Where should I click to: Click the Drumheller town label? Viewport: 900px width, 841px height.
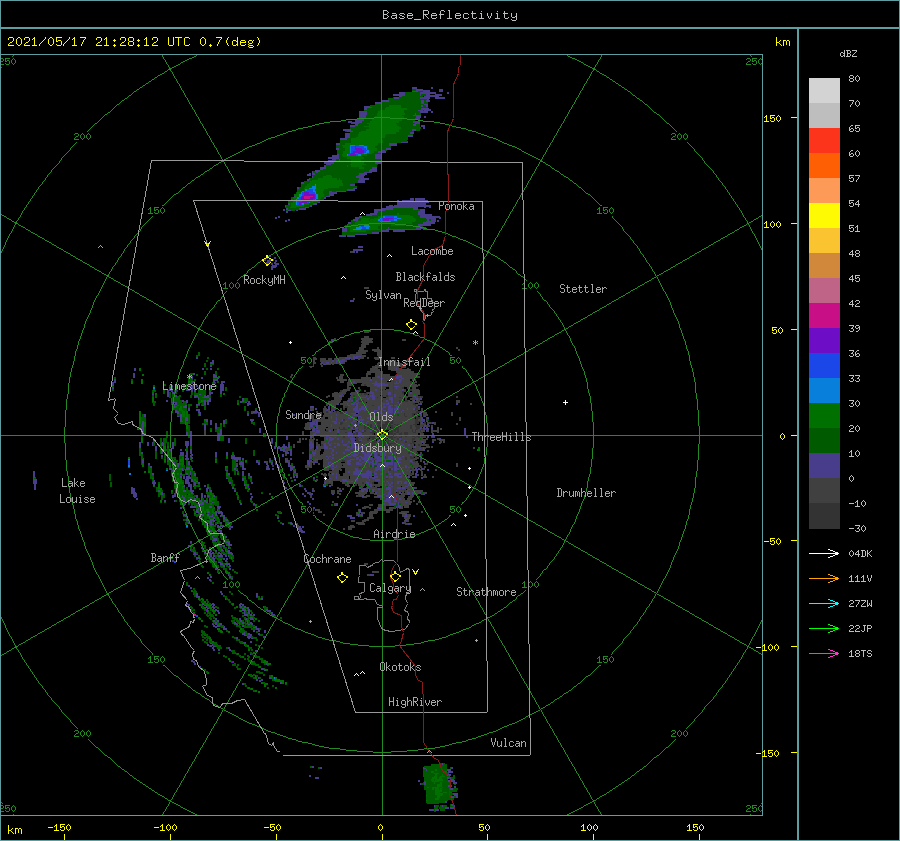coord(586,493)
